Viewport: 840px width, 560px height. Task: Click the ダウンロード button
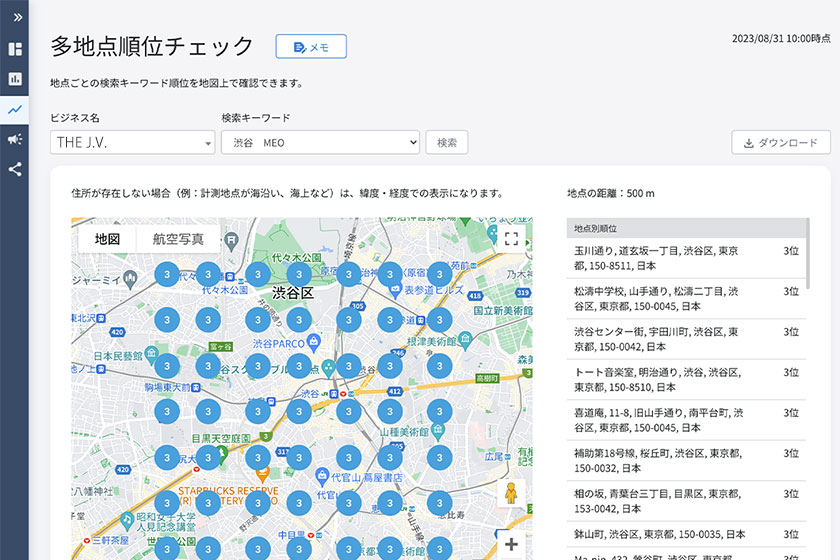pyautogui.click(x=781, y=143)
